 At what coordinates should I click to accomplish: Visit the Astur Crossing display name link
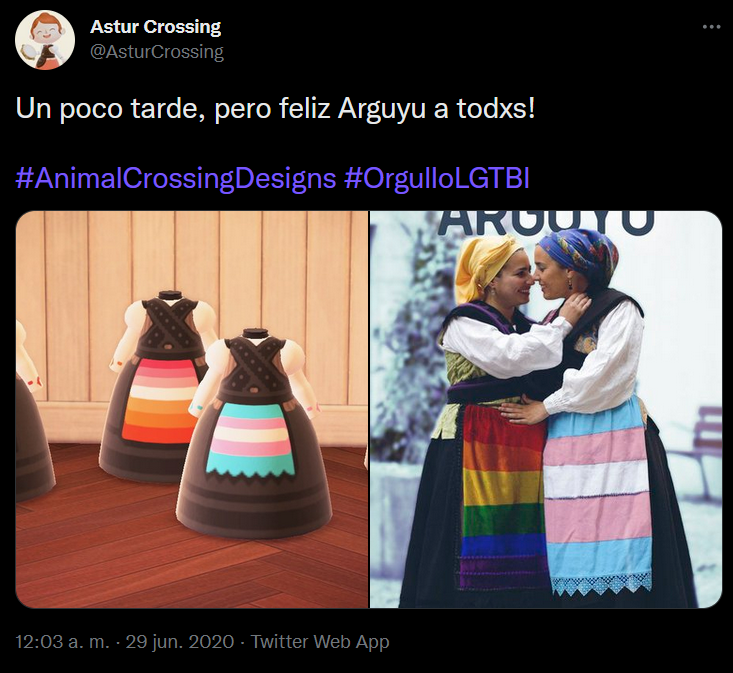[x=155, y=27]
